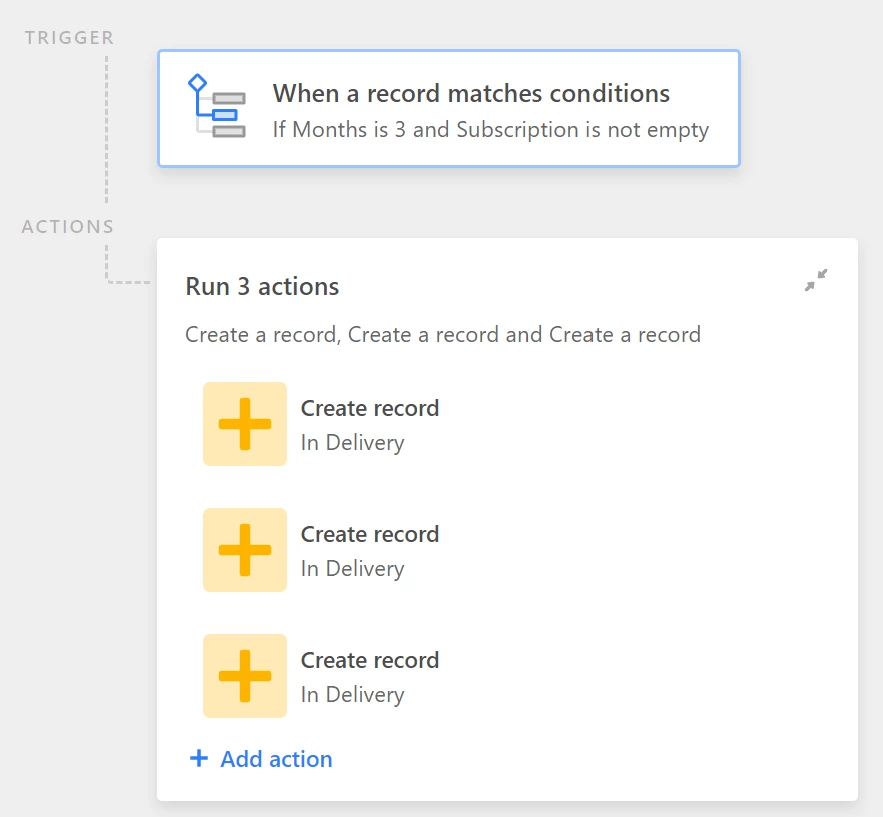Click the first Create record plus icon
The width and height of the screenshot is (883, 817).
tap(245, 424)
